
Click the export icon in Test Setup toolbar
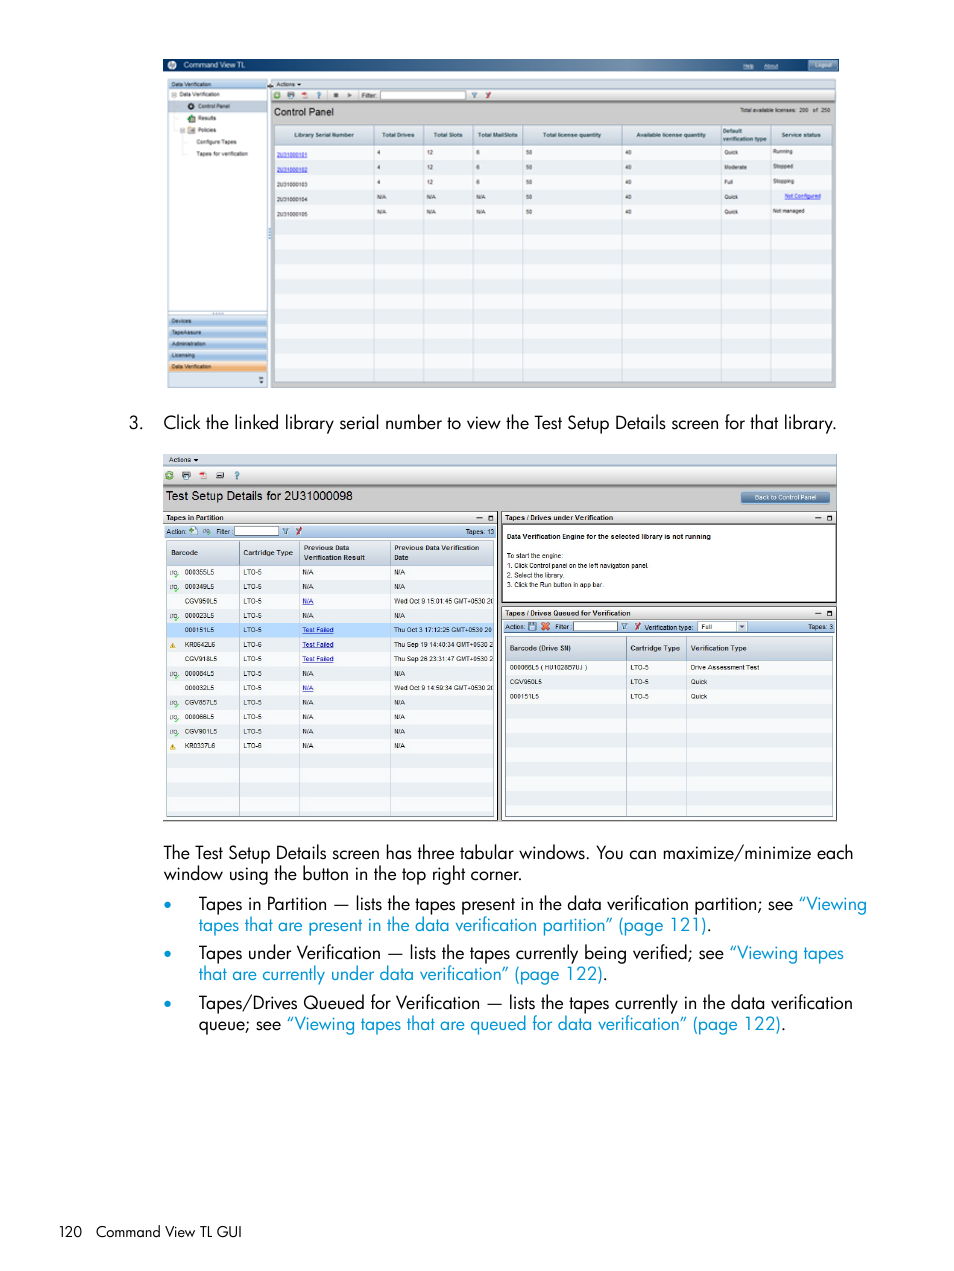pyautogui.click(x=203, y=475)
